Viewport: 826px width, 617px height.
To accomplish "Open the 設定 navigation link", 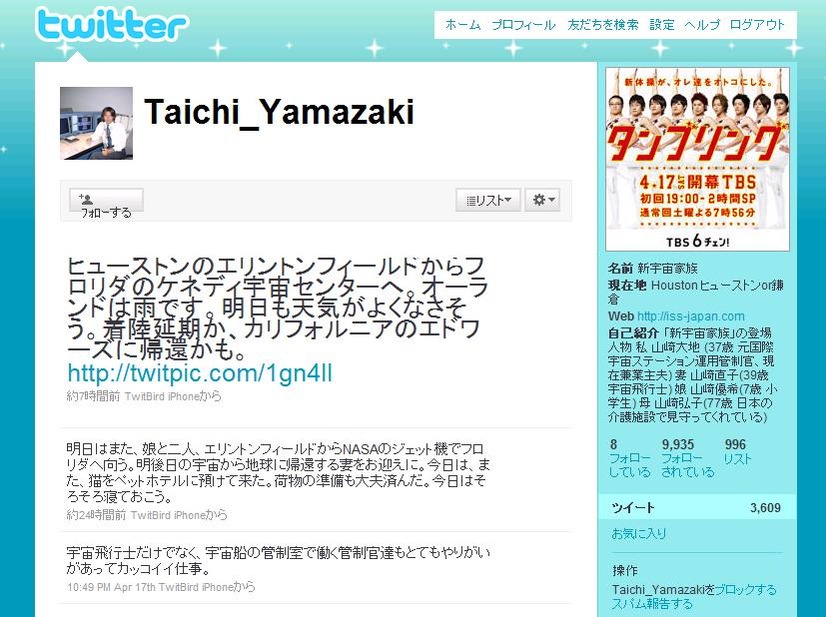I will 662,25.
